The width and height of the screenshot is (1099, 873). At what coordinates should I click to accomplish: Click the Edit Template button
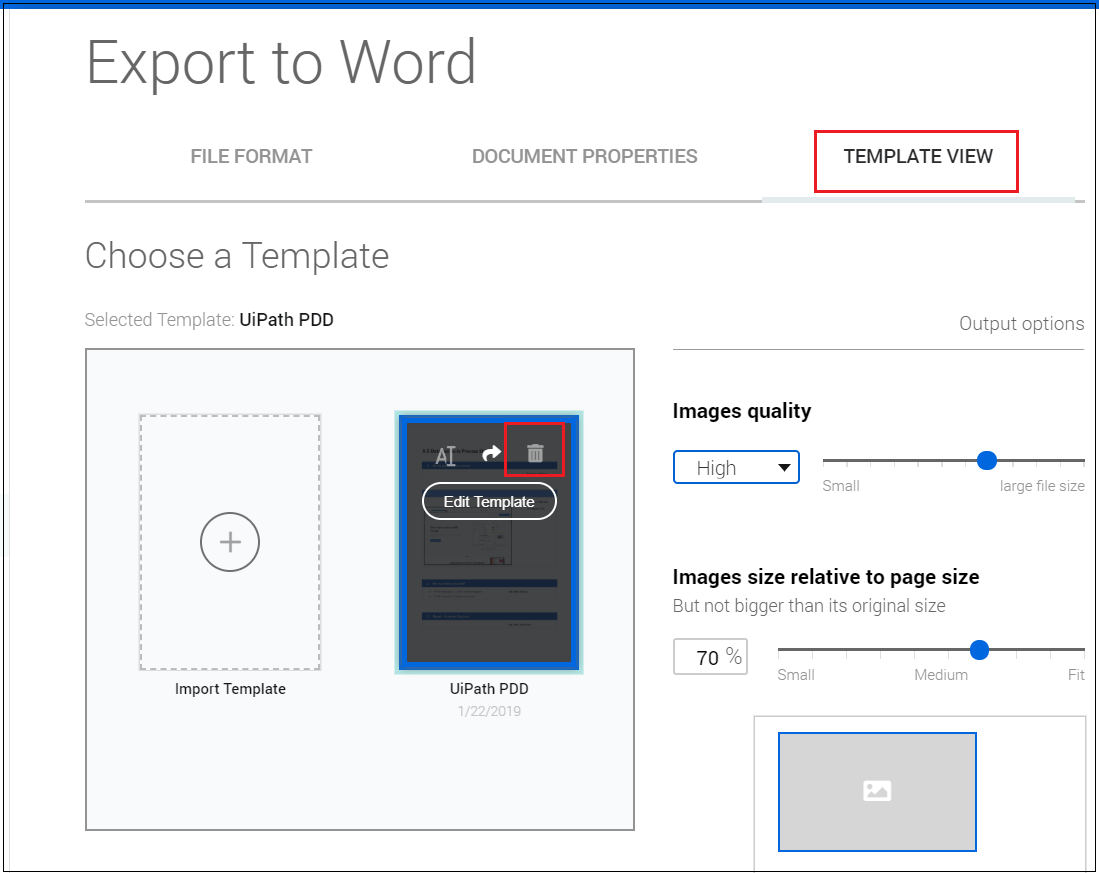coord(489,502)
